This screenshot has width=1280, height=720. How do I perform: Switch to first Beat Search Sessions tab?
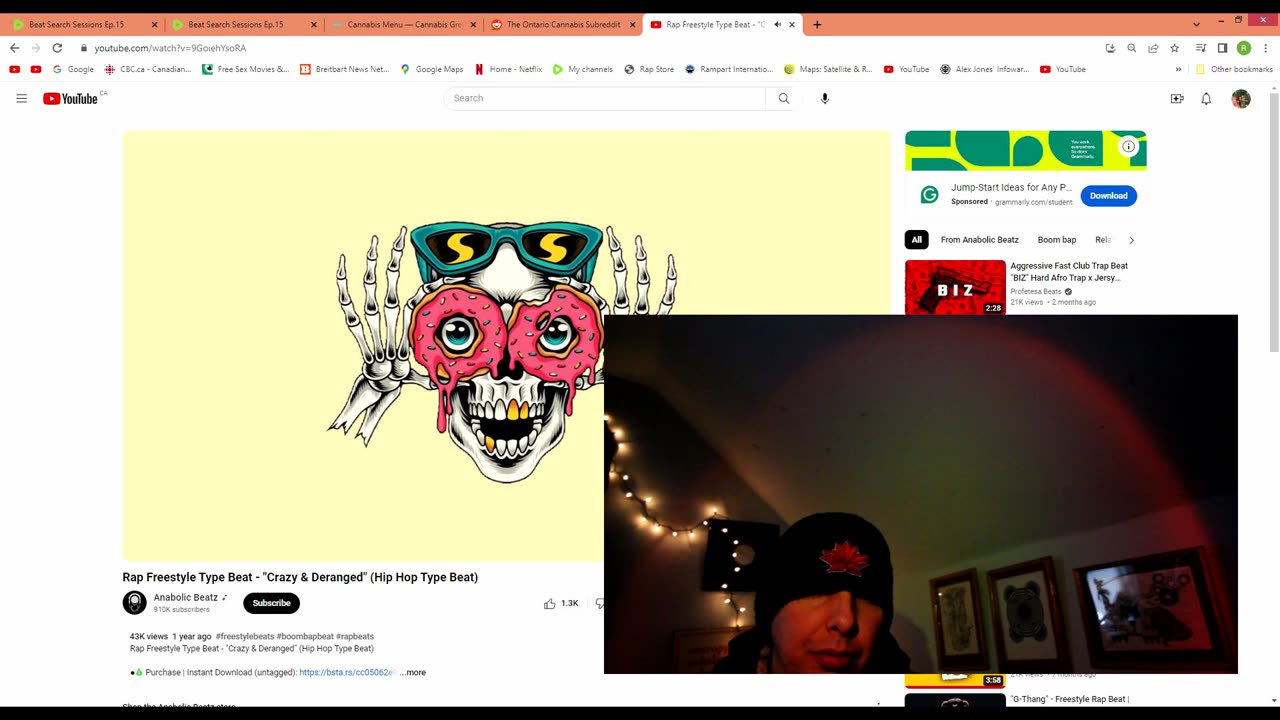(x=76, y=24)
